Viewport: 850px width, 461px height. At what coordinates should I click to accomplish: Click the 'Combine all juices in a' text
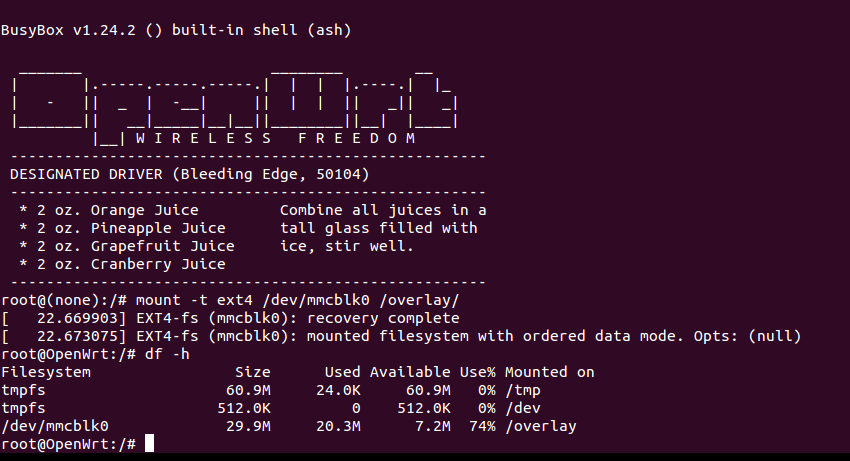click(383, 210)
